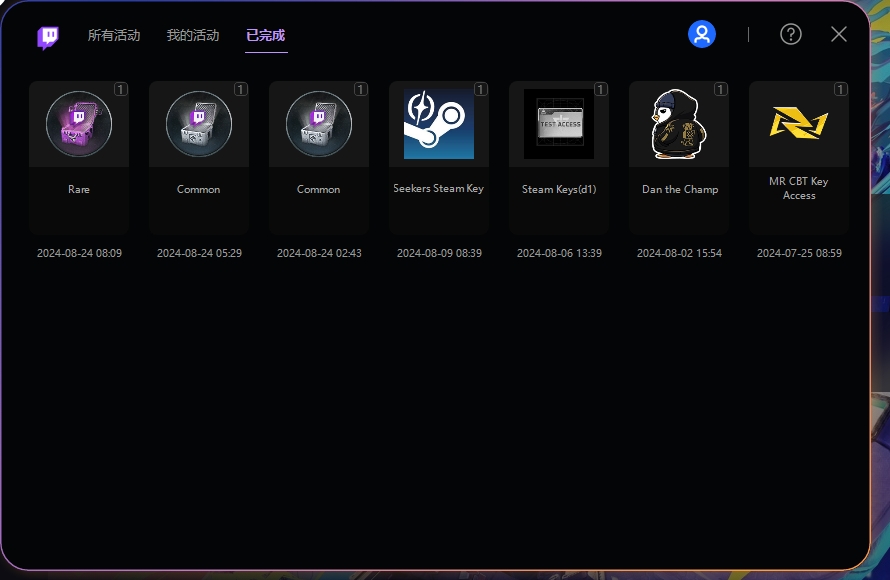Click the date 2024-08-06 13:39
The height and width of the screenshot is (580, 890).
pos(559,253)
